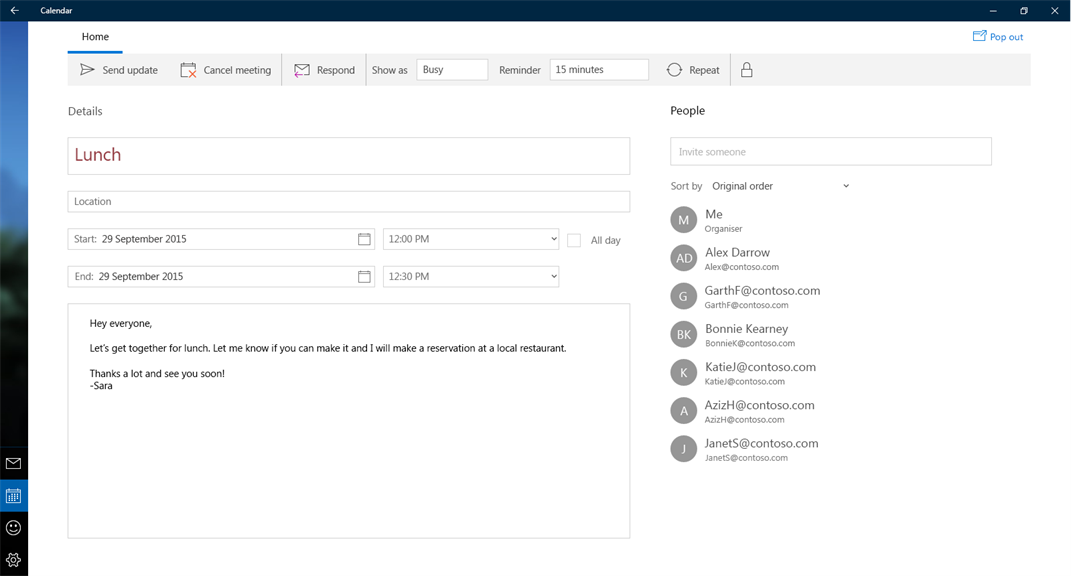Viewport: 1072px width, 576px height.
Task: Click in the message body near 'Hey everyone,'
Action: coord(121,323)
